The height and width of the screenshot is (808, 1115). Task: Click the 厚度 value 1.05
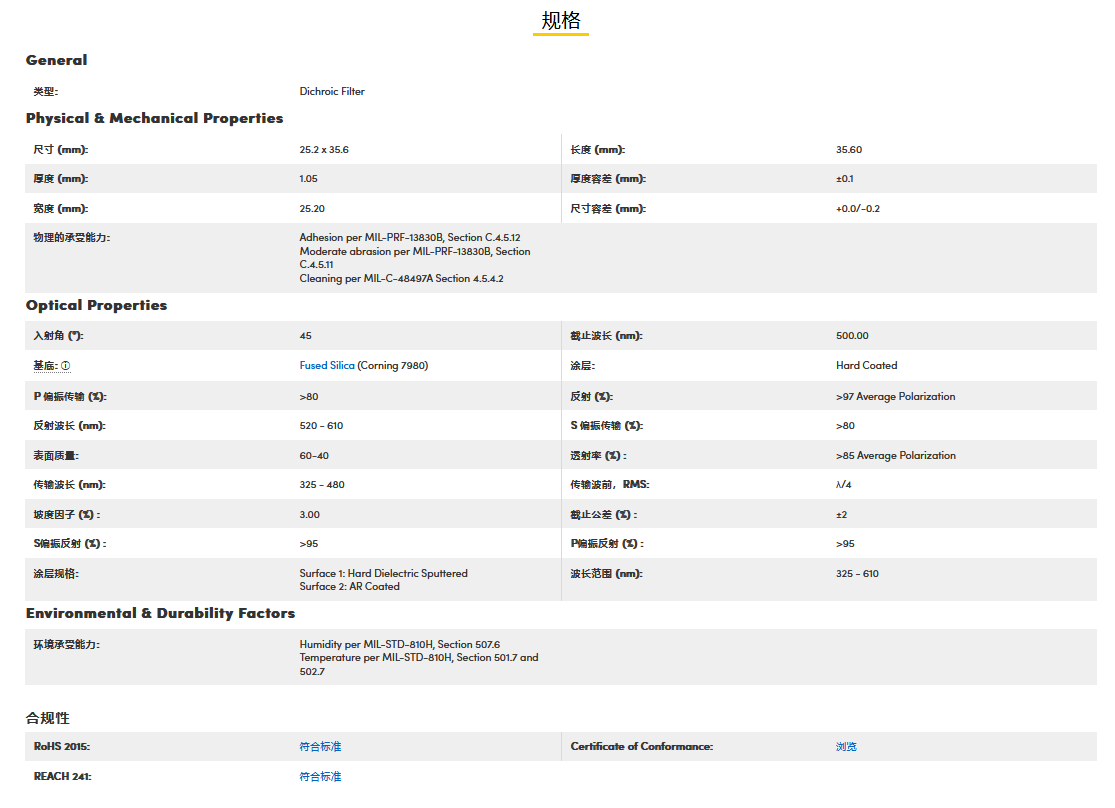tap(309, 179)
